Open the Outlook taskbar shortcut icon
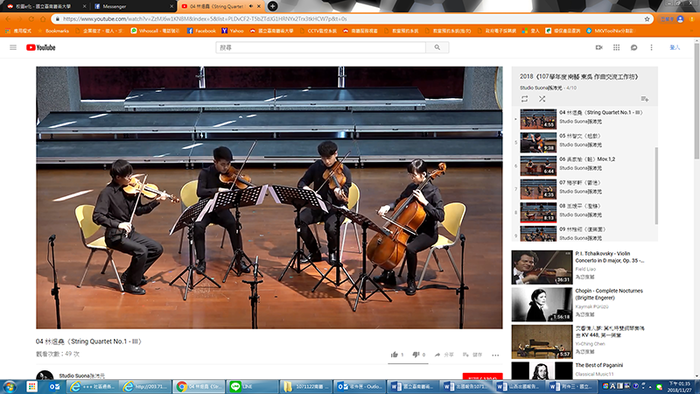The image size is (700, 394). (x=54, y=386)
